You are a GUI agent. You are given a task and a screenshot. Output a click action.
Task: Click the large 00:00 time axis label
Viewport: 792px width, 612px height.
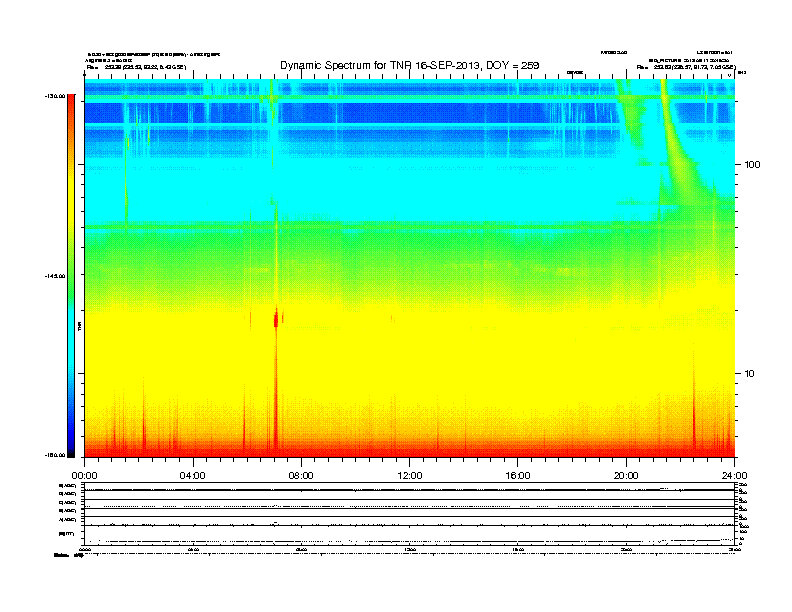click(84, 476)
